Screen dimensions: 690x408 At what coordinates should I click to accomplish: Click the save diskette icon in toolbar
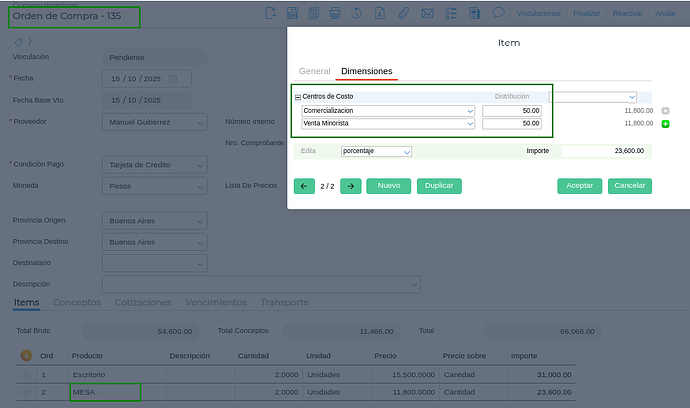coord(292,14)
